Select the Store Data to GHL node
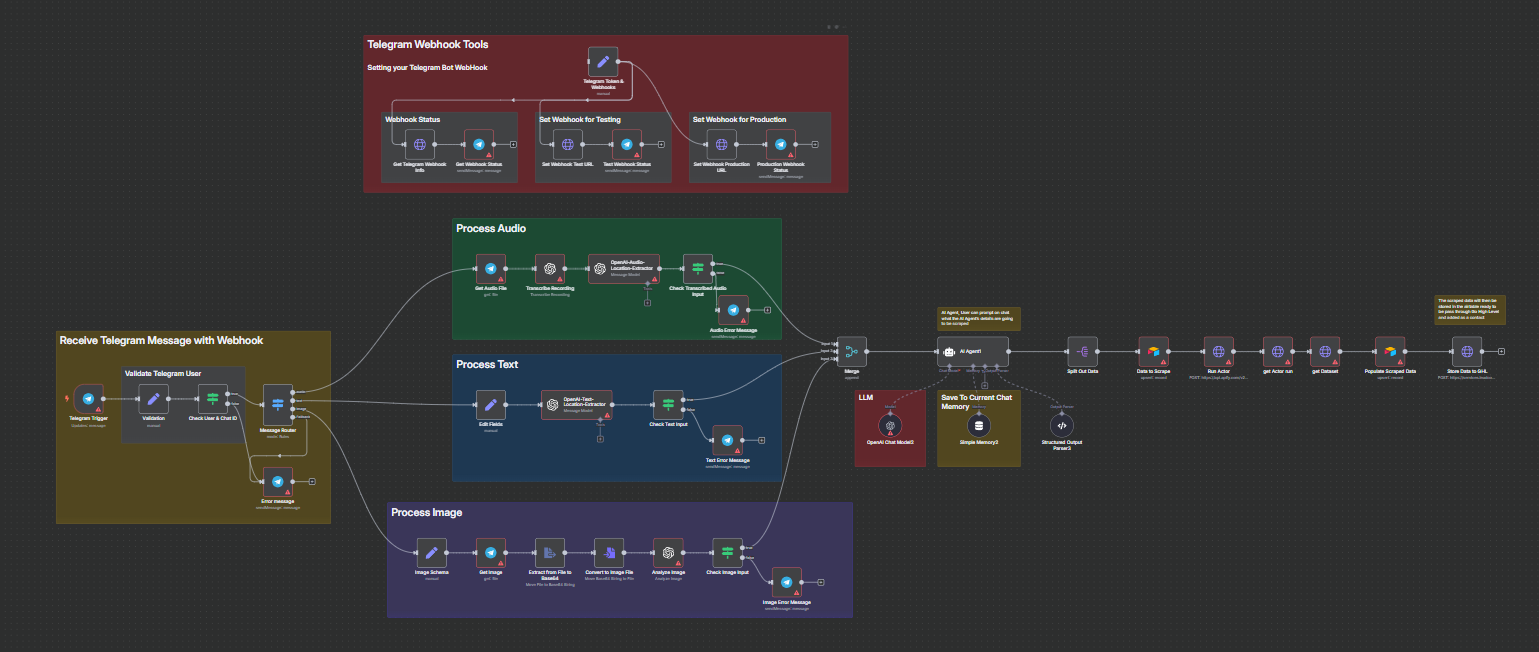1539x652 pixels. coord(1467,352)
